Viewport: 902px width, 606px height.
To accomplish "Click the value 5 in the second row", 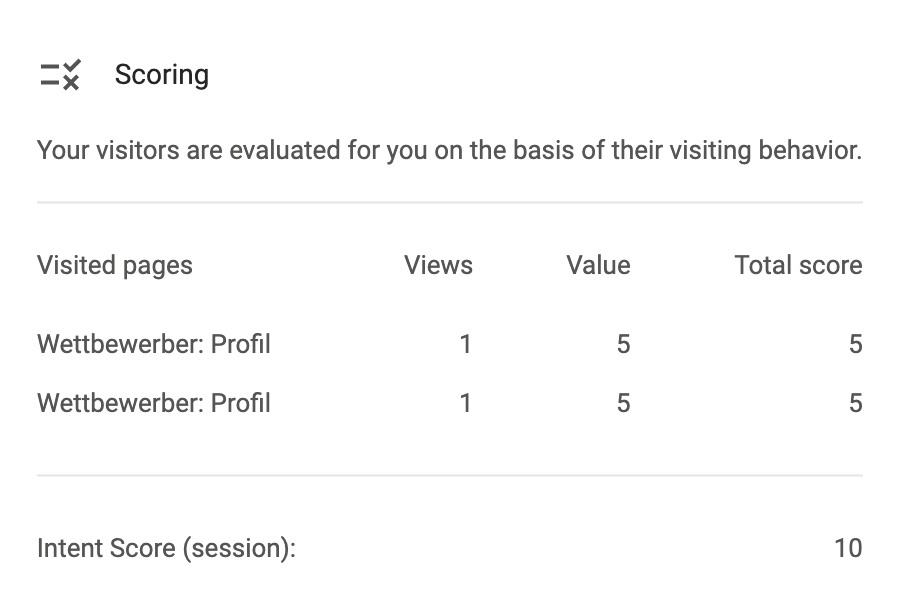I will tap(624, 403).
